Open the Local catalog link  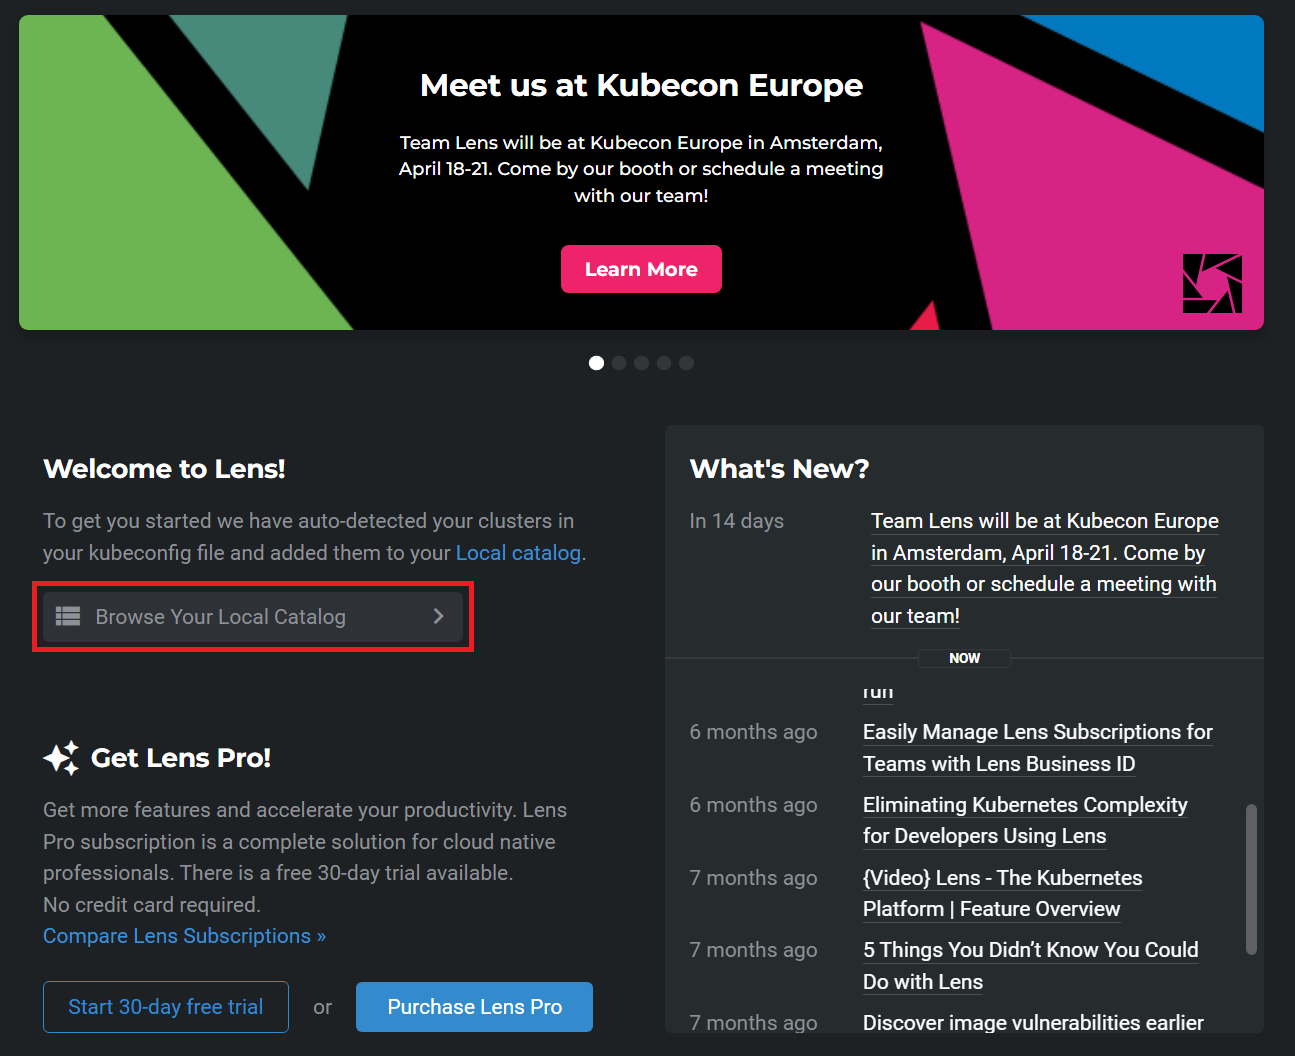click(x=518, y=553)
